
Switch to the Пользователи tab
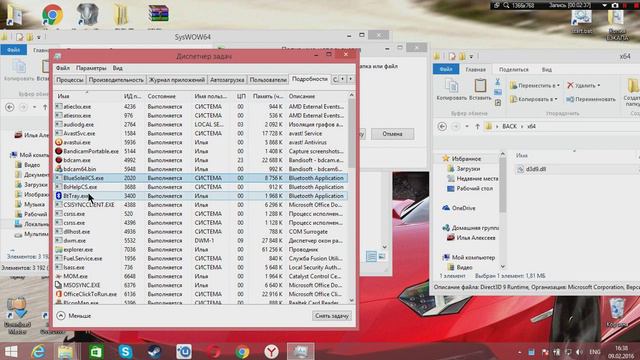coord(268,80)
